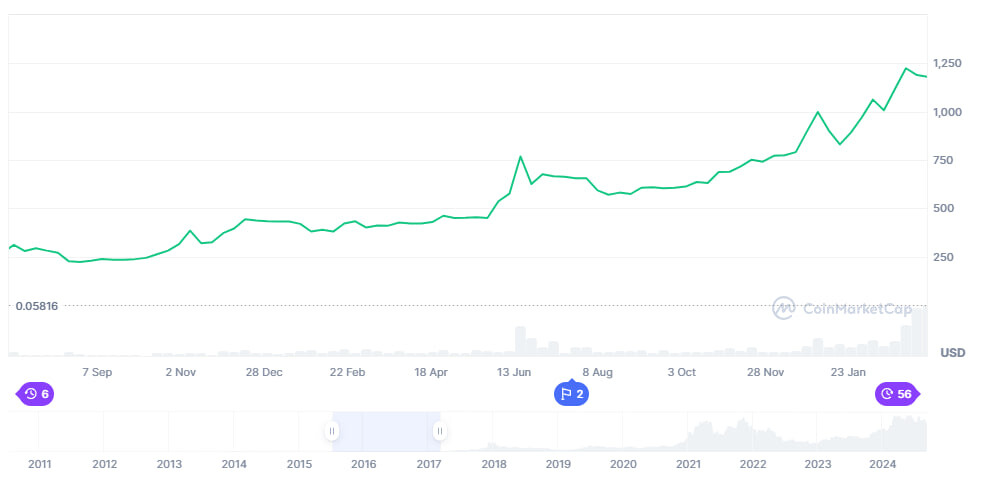Click the 2024 year label
This screenshot has height=481, width=1008.
pos(883,464)
